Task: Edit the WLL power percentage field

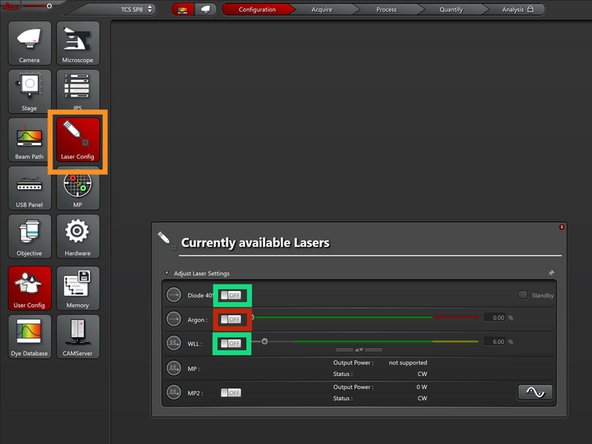Action: tap(495, 342)
